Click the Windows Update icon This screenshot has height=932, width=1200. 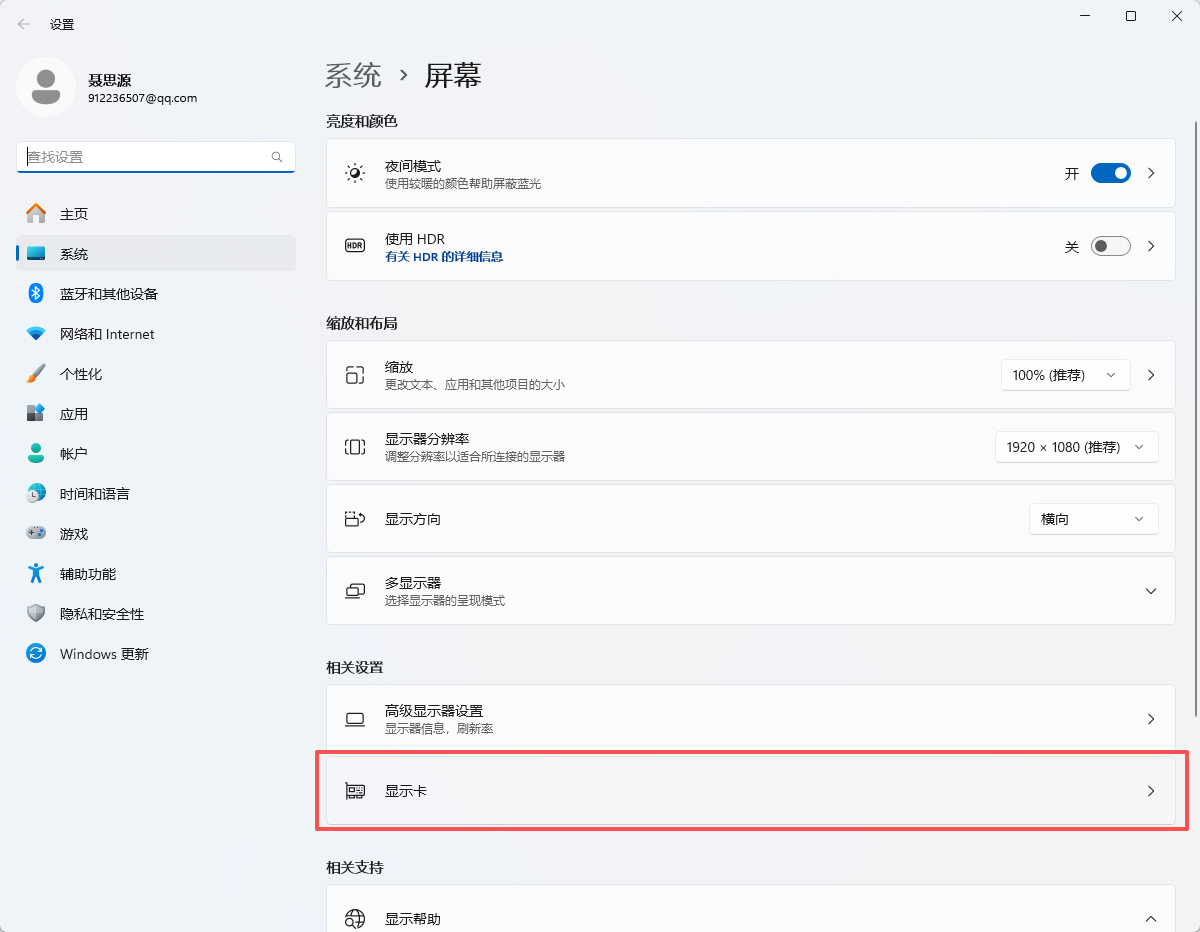[36, 654]
